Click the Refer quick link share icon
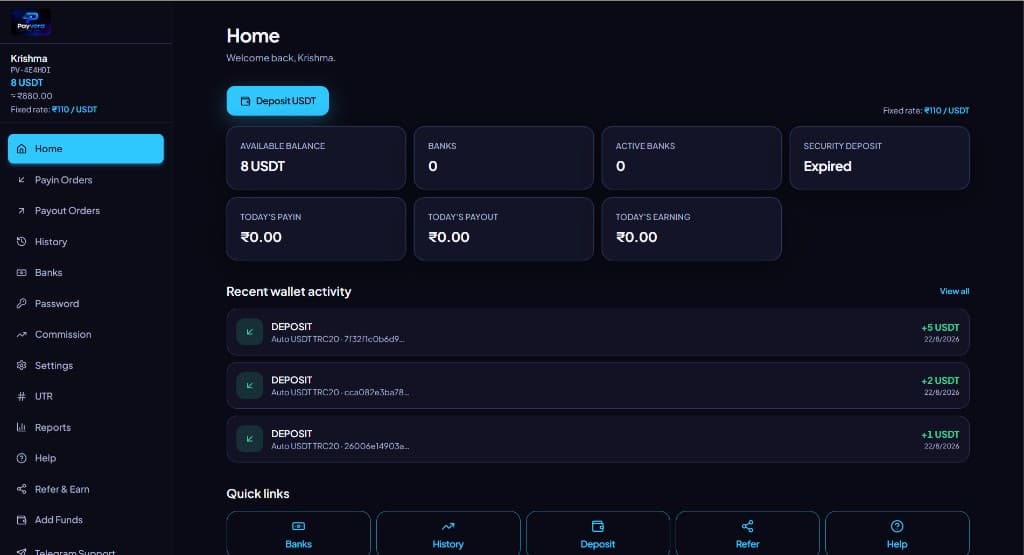 [747, 526]
